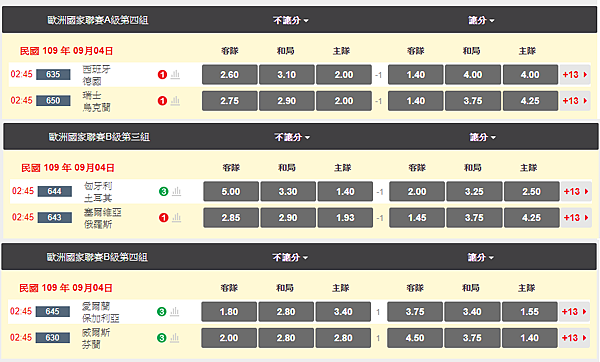Select the 5.00 away odds for match 644
Image resolution: width=600 pixels, height=362 pixels.
pos(231,191)
